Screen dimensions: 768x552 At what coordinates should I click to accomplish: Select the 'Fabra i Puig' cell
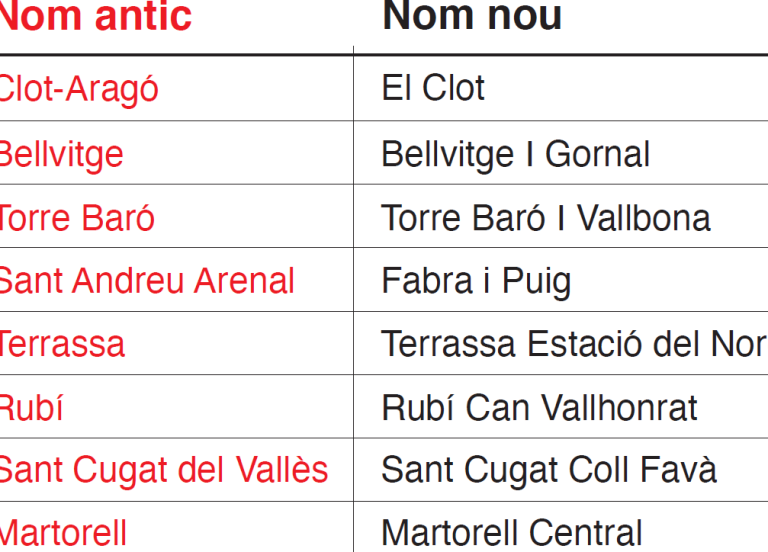coord(476,281)
